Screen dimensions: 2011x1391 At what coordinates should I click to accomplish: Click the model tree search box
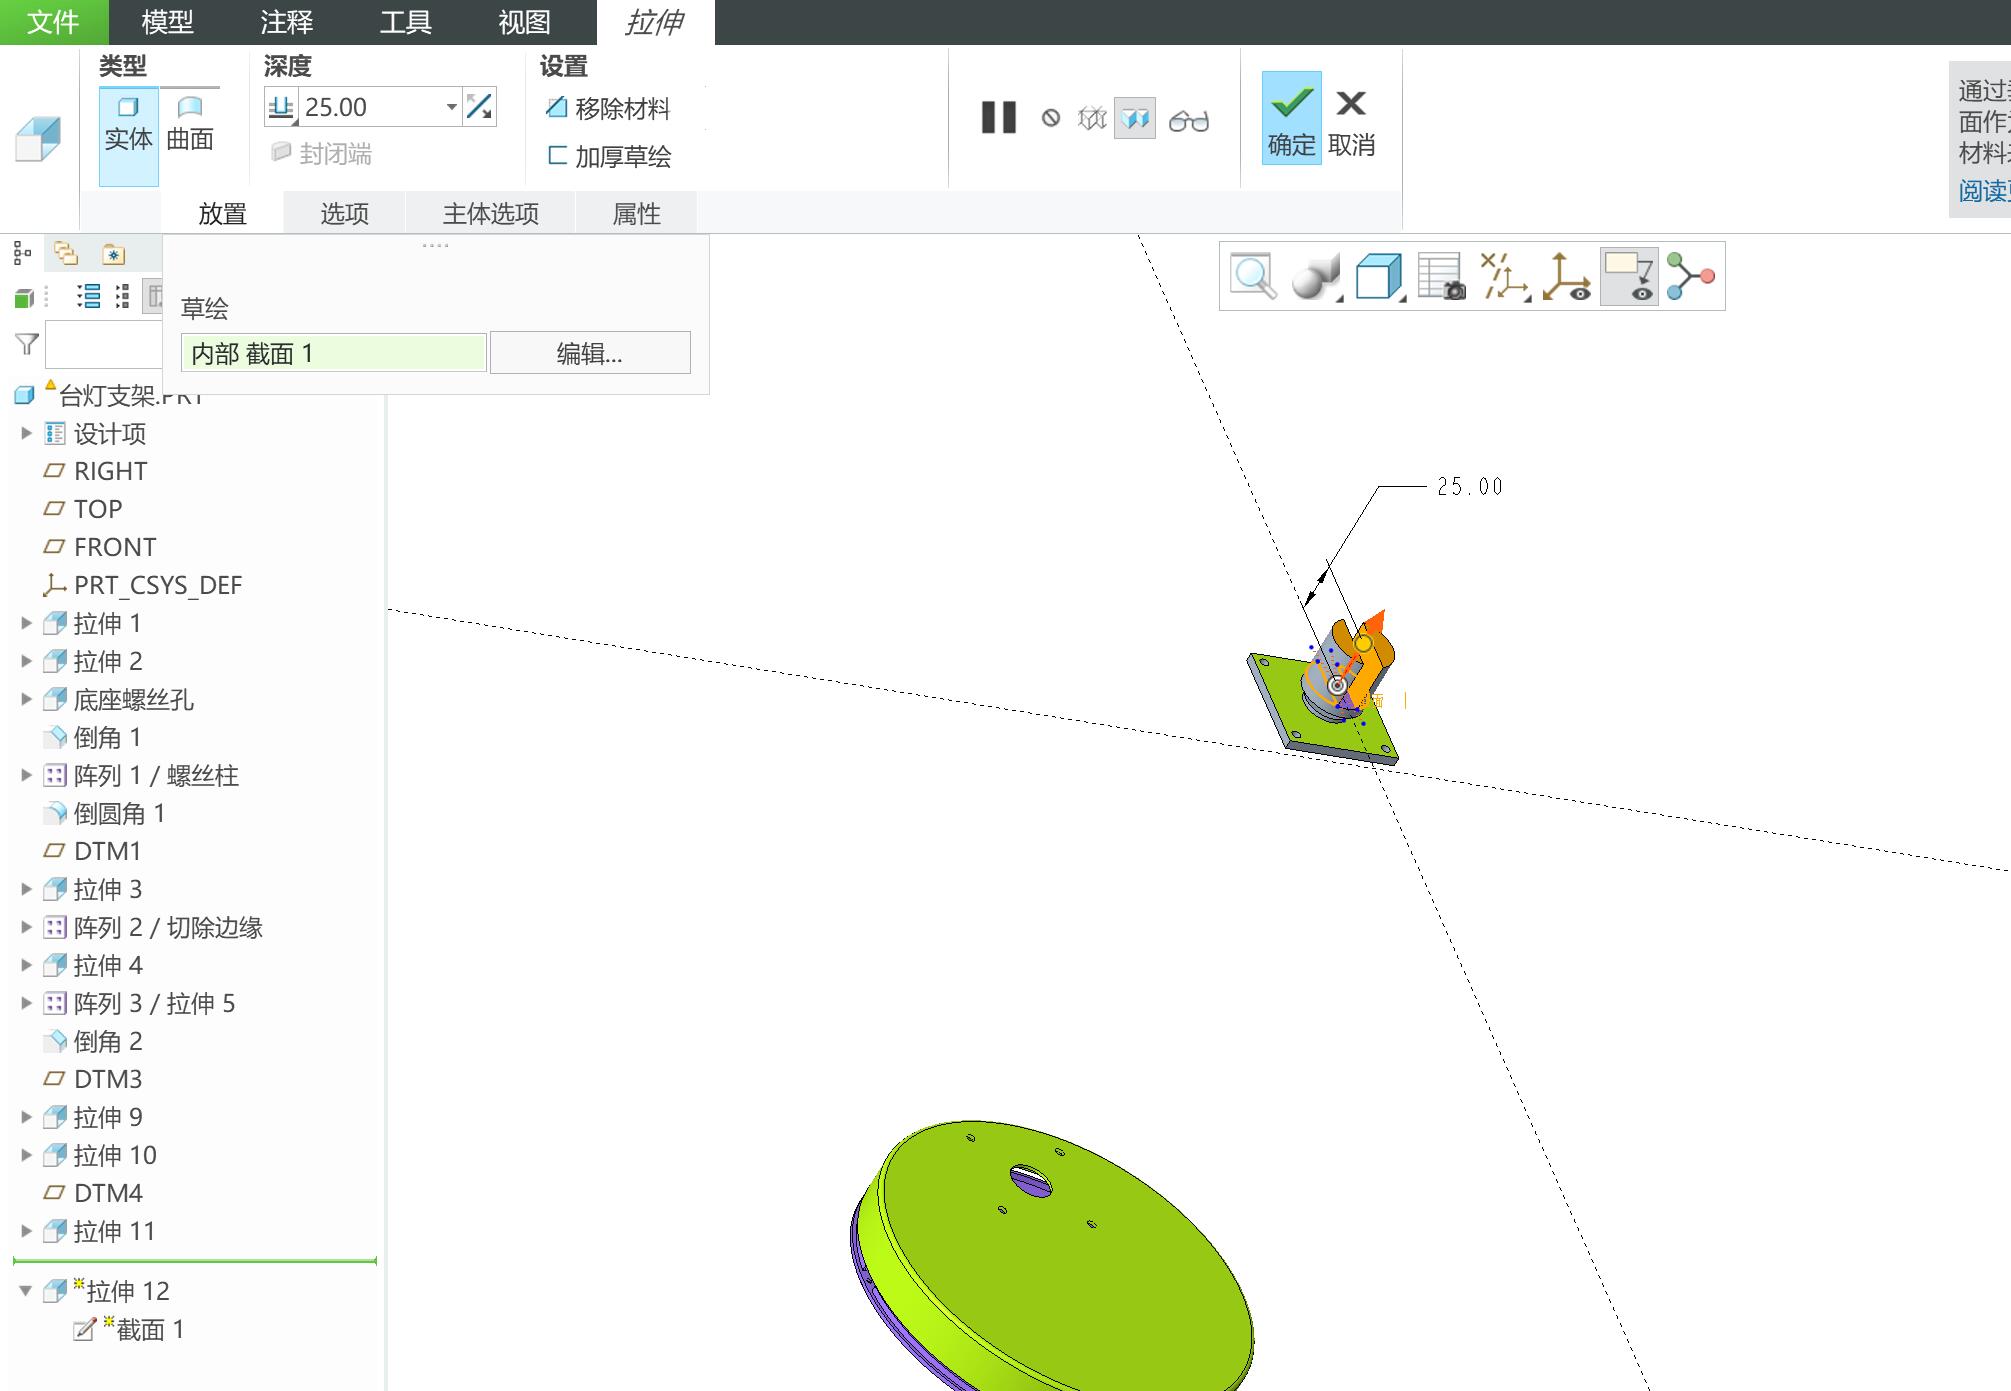coord(104,345)
